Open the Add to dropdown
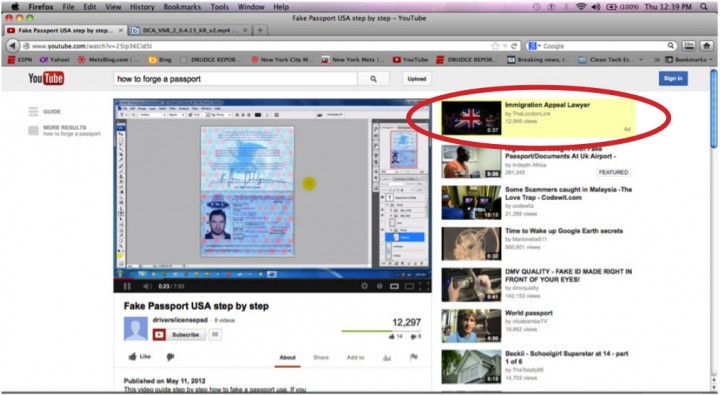 355,357
